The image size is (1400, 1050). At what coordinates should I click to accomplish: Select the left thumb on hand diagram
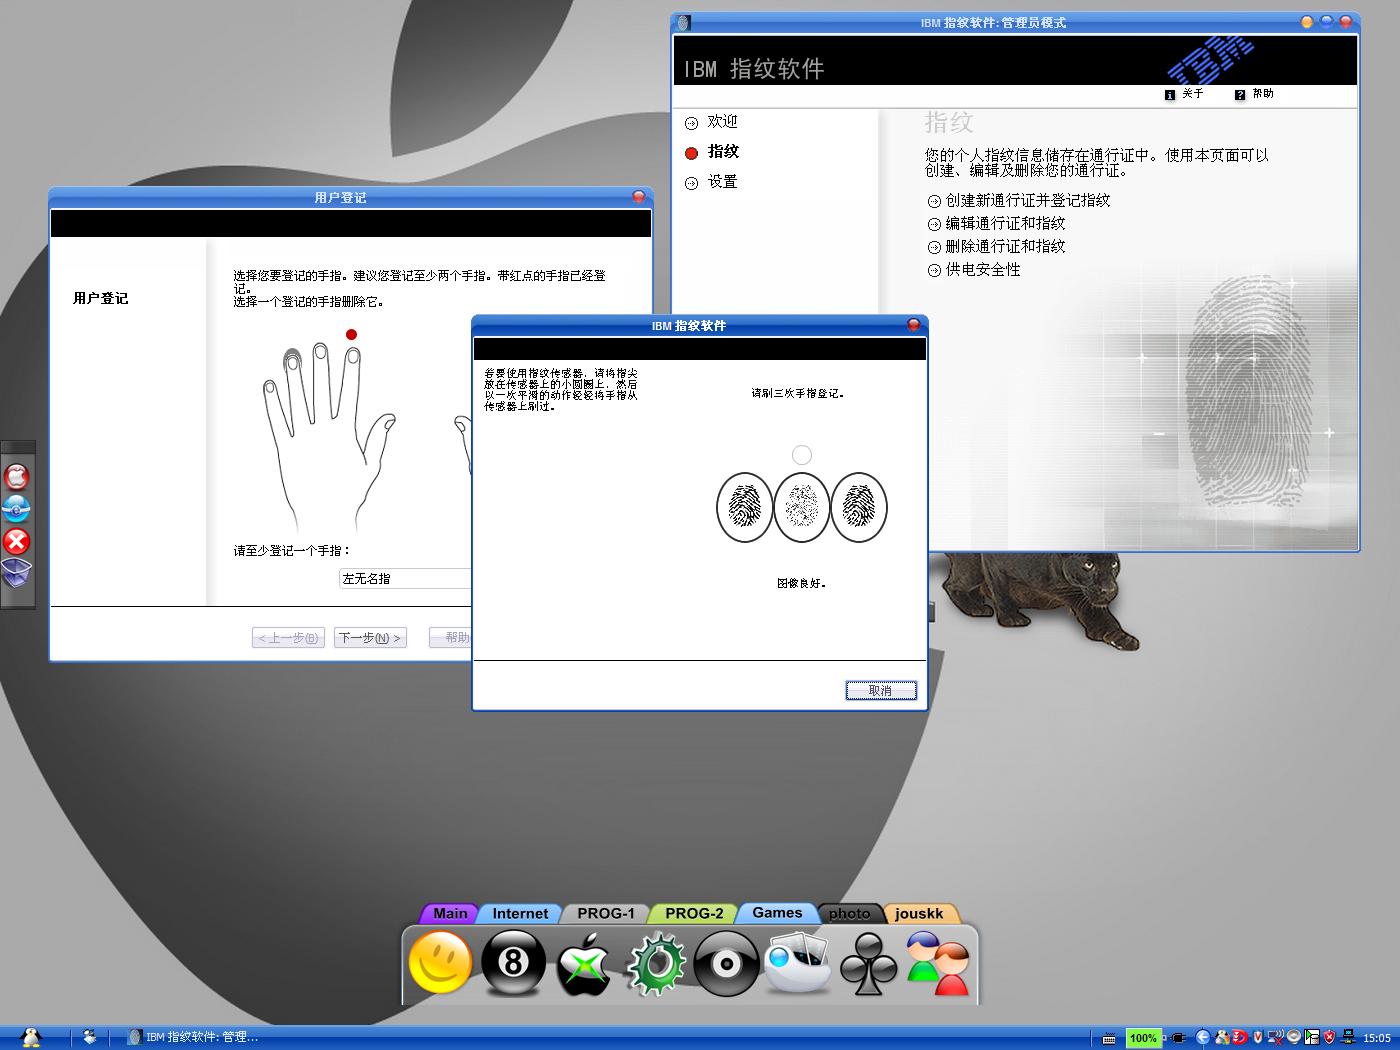click(x=385, y=431)
